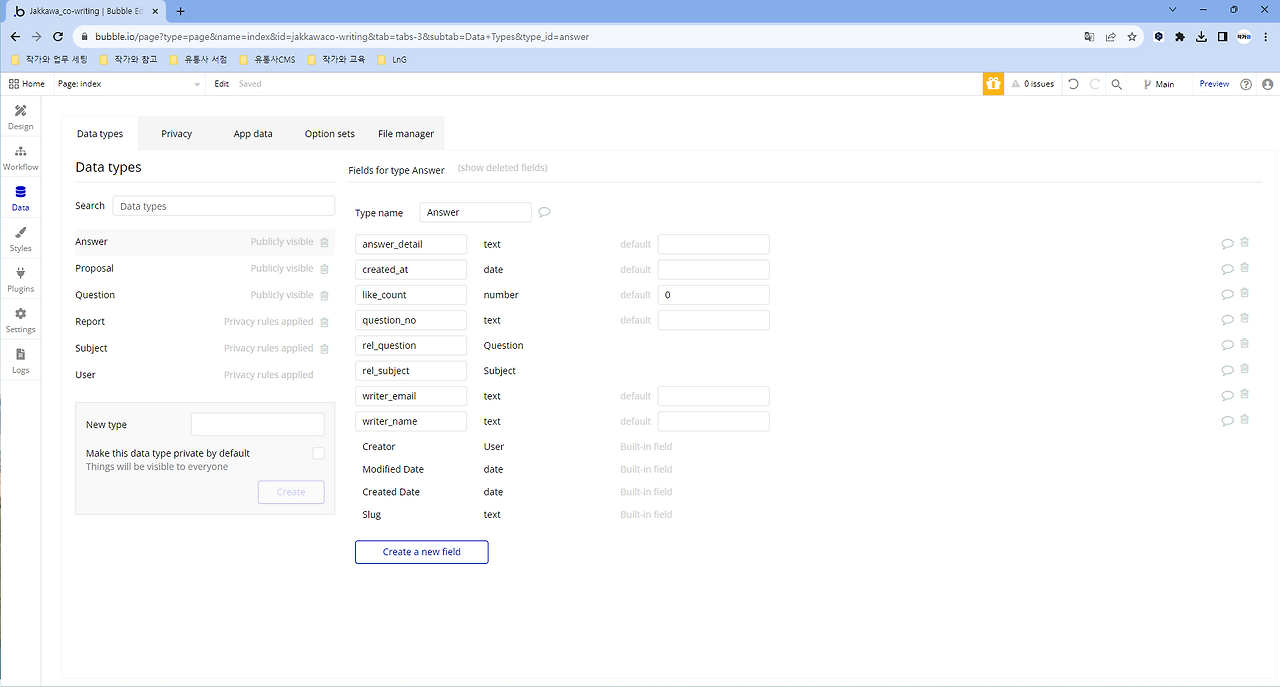Open the Plugins section in the sidebar
Image resolution: width=1280 pixels, height=687 pixels.
tap(20, 278)
